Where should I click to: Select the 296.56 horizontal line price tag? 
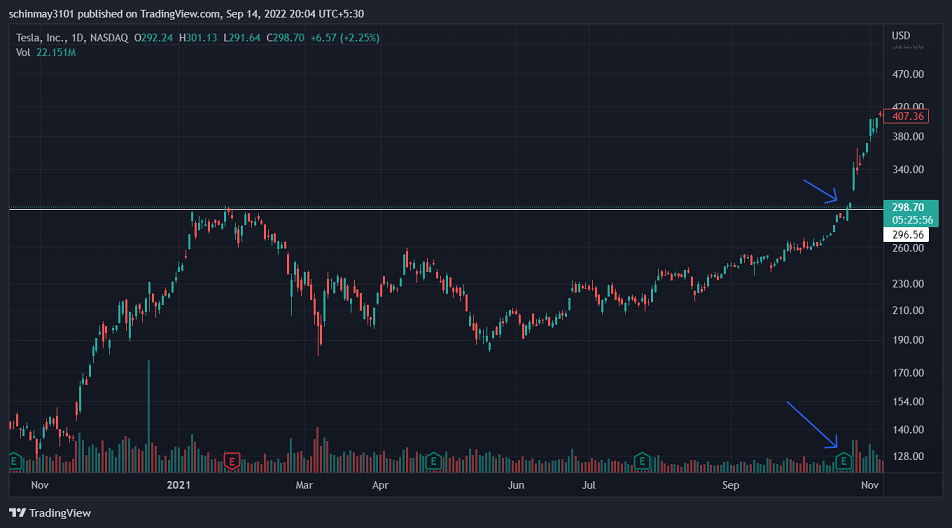point(906,234)
